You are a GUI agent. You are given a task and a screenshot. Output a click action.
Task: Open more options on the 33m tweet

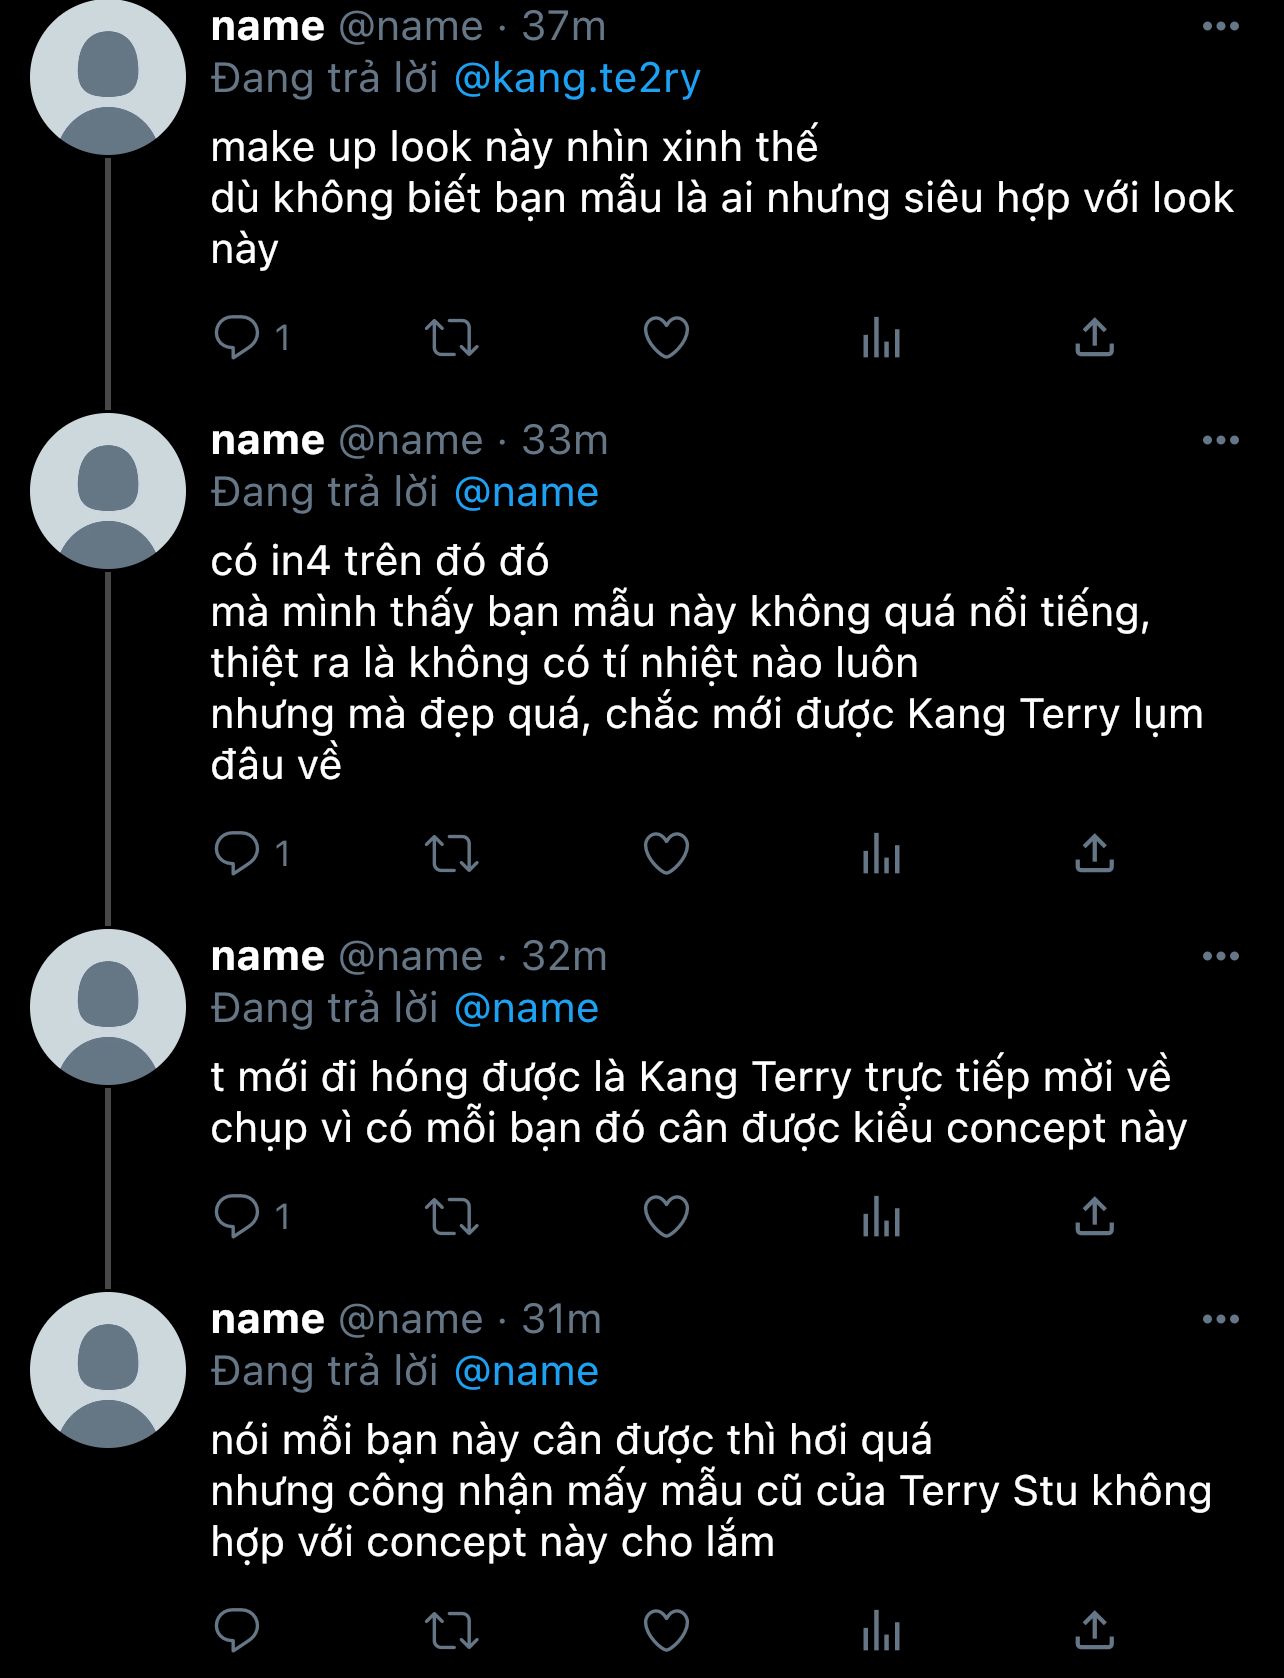(x=1220, y=440)
